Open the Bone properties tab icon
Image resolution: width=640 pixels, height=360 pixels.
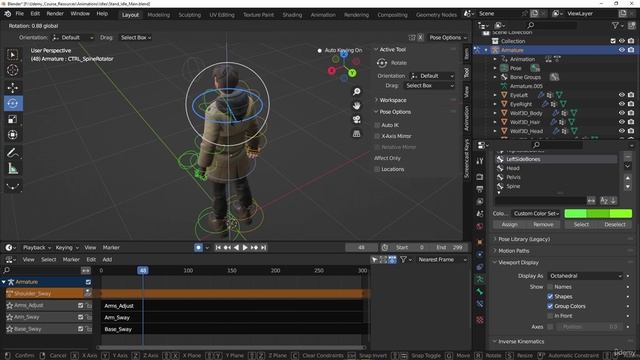click(480, 292)
